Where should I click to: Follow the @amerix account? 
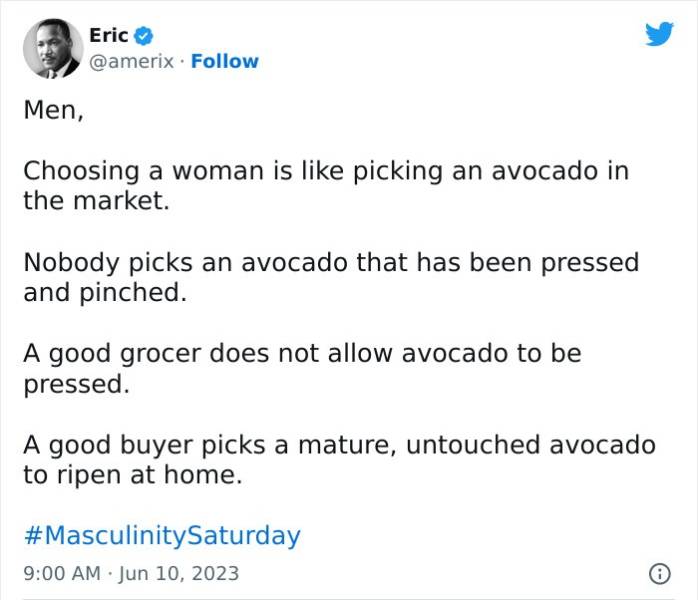[x=224, y=61]
